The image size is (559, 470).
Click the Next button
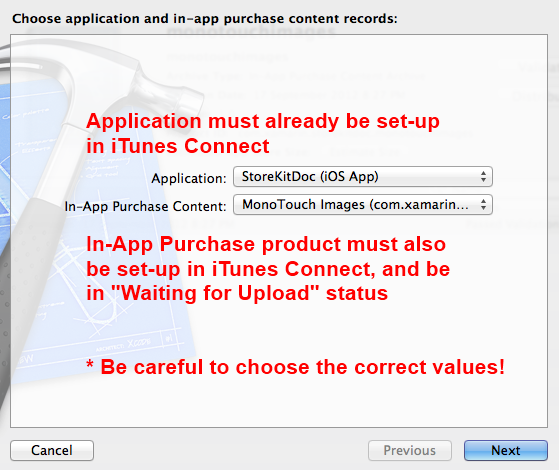point(506,450)
